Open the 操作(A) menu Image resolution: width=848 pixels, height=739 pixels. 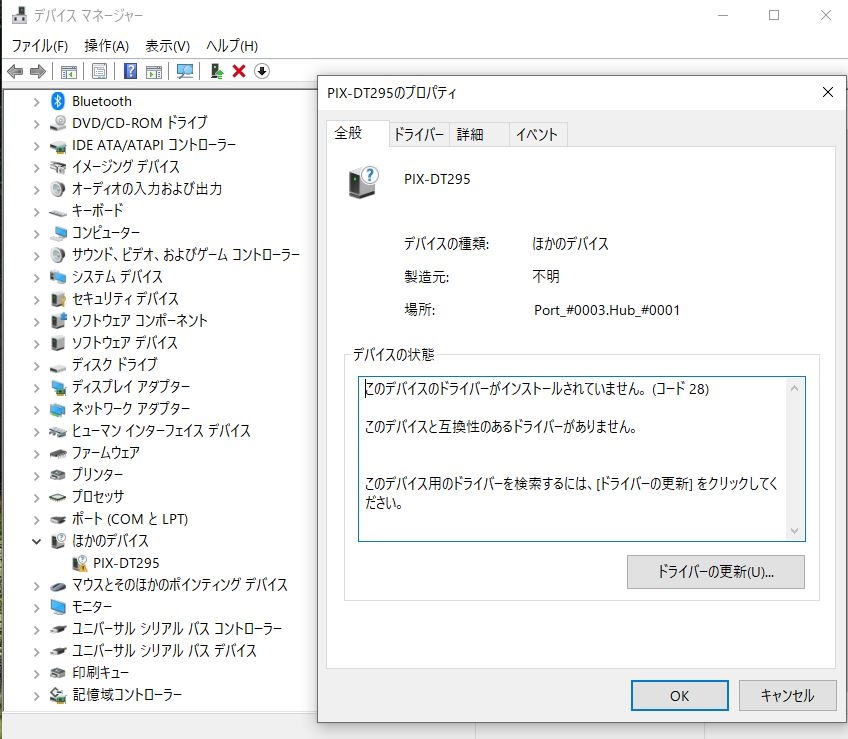pos(107,46)
